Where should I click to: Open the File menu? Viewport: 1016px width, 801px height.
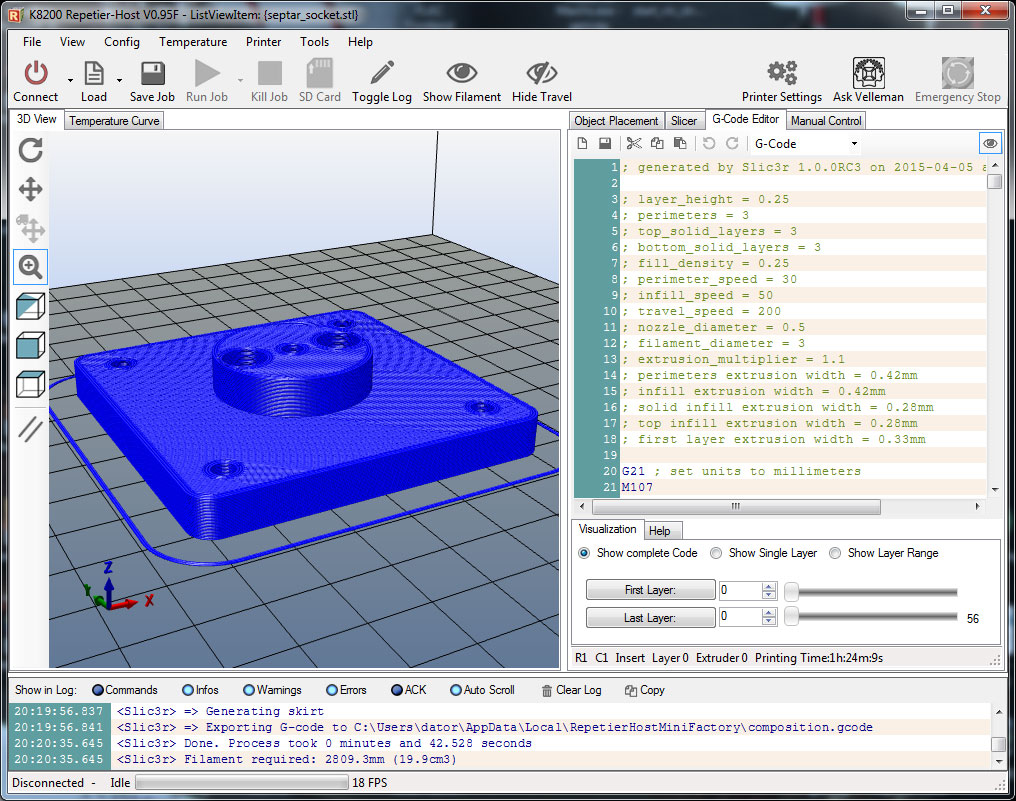click(x=32, y=41)
